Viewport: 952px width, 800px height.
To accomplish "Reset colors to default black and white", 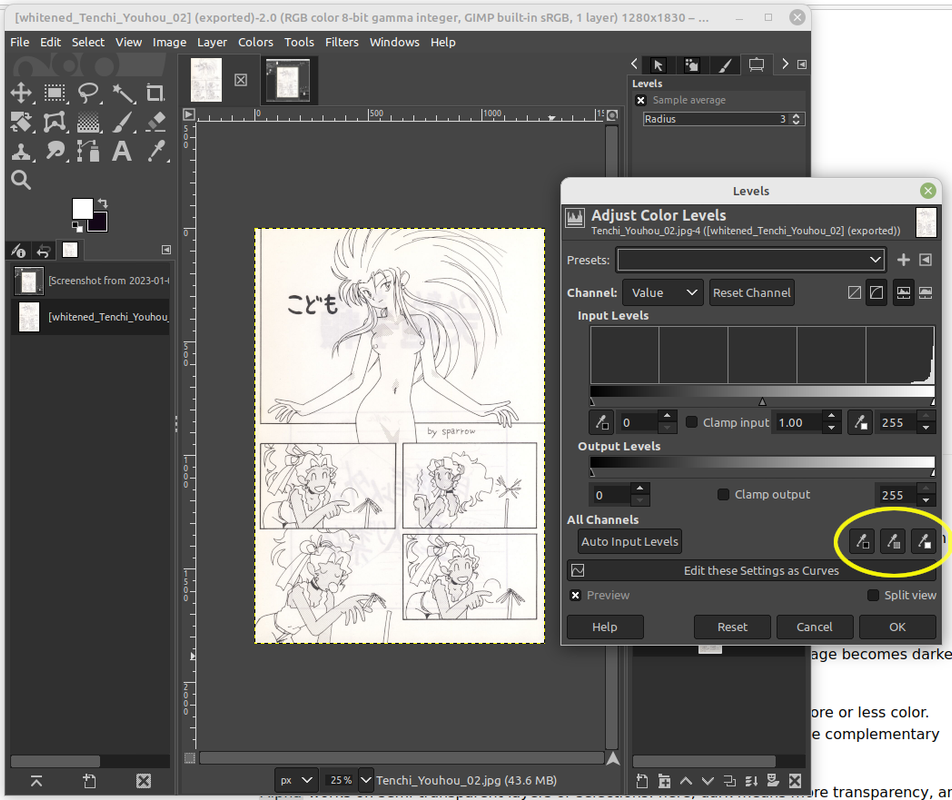I will tap(77, 227).
